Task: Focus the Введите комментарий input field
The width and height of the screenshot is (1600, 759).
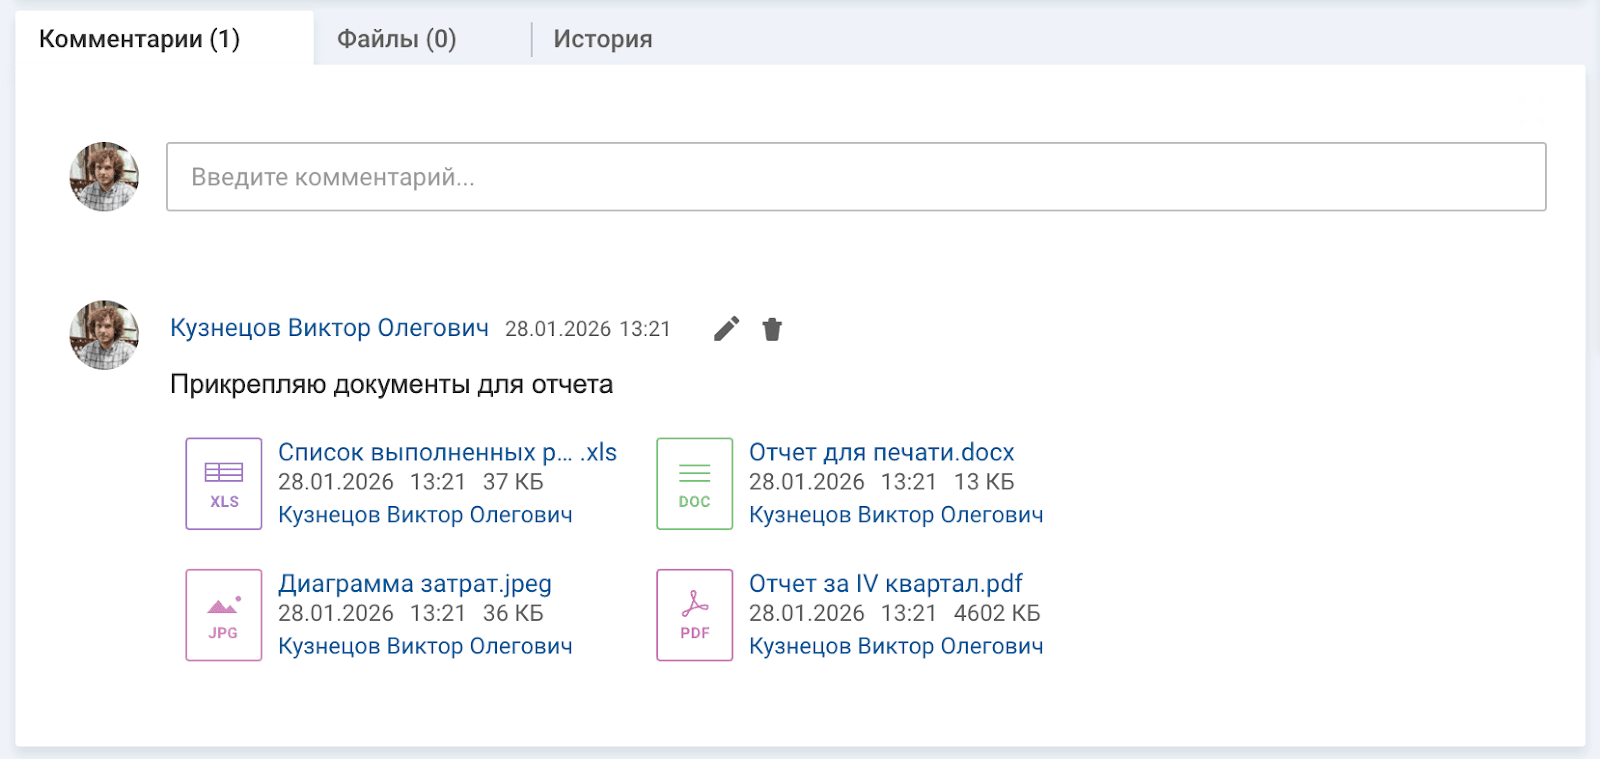Action: pyautogui.click(x=856, y=177)
